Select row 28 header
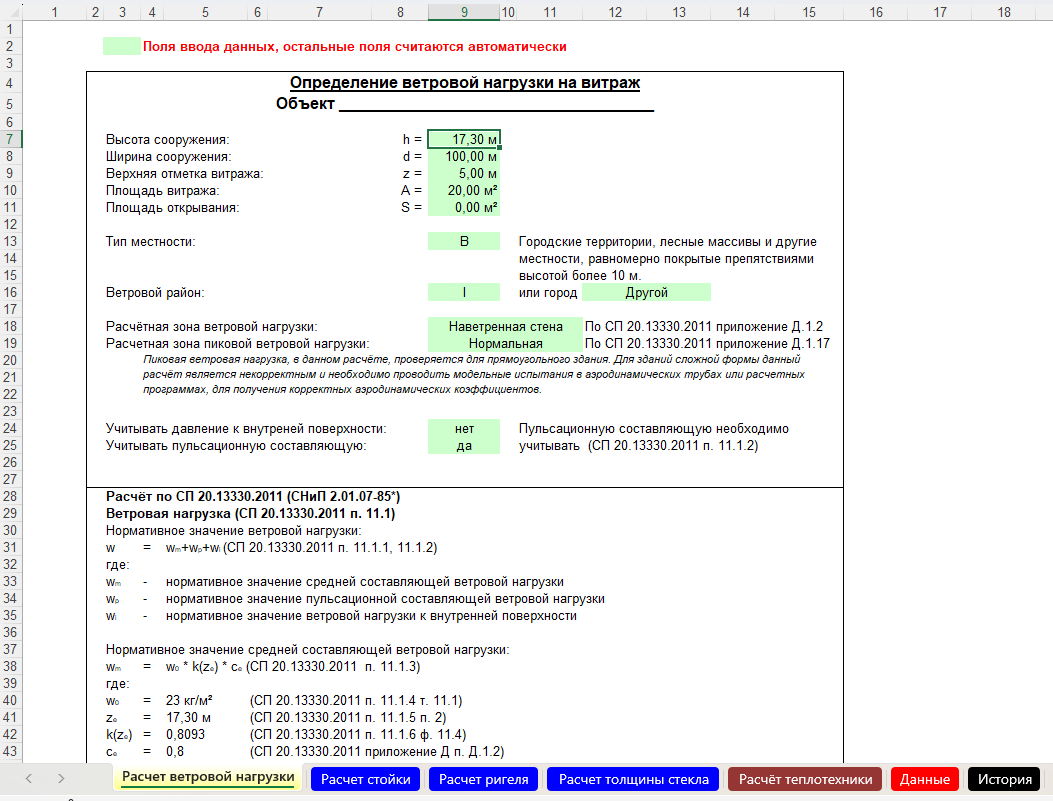The image size is (1053, 801). (x=10, y=496)
